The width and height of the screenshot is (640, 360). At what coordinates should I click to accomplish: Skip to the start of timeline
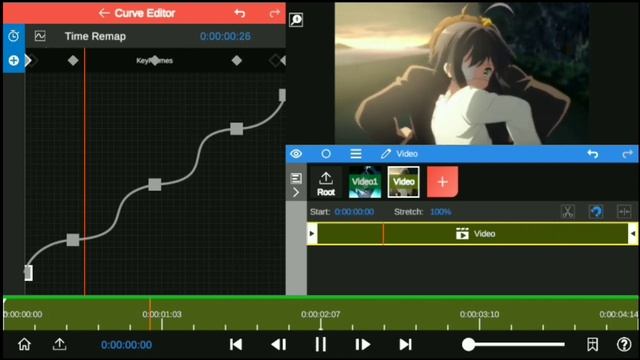tap(236, 344)
